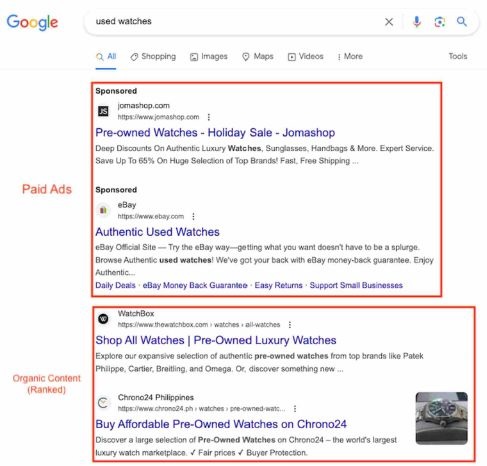The height and width of the screenshot is (466, 487).
Task: Click the Chrono24 watch thumbnail image
Action: (x=442, y=418)
